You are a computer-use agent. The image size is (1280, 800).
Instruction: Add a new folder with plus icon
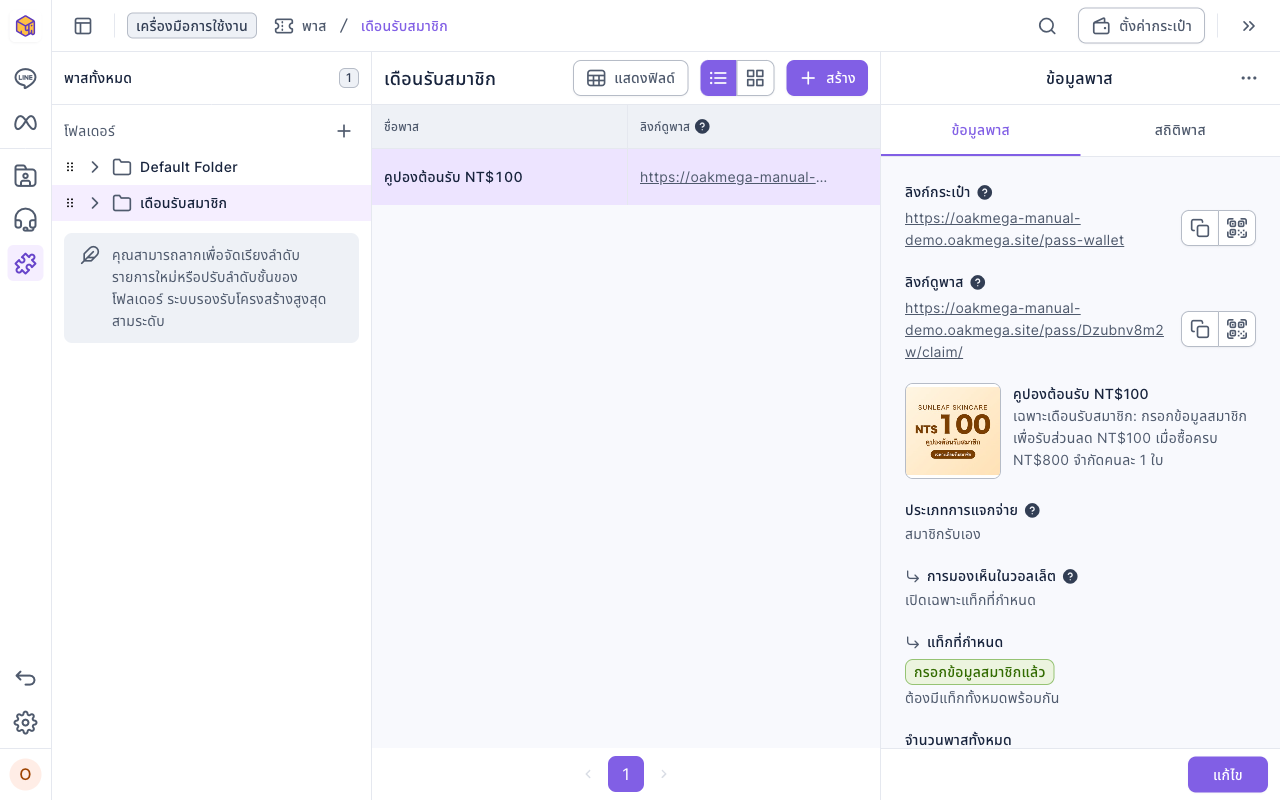tap(344, 131)
